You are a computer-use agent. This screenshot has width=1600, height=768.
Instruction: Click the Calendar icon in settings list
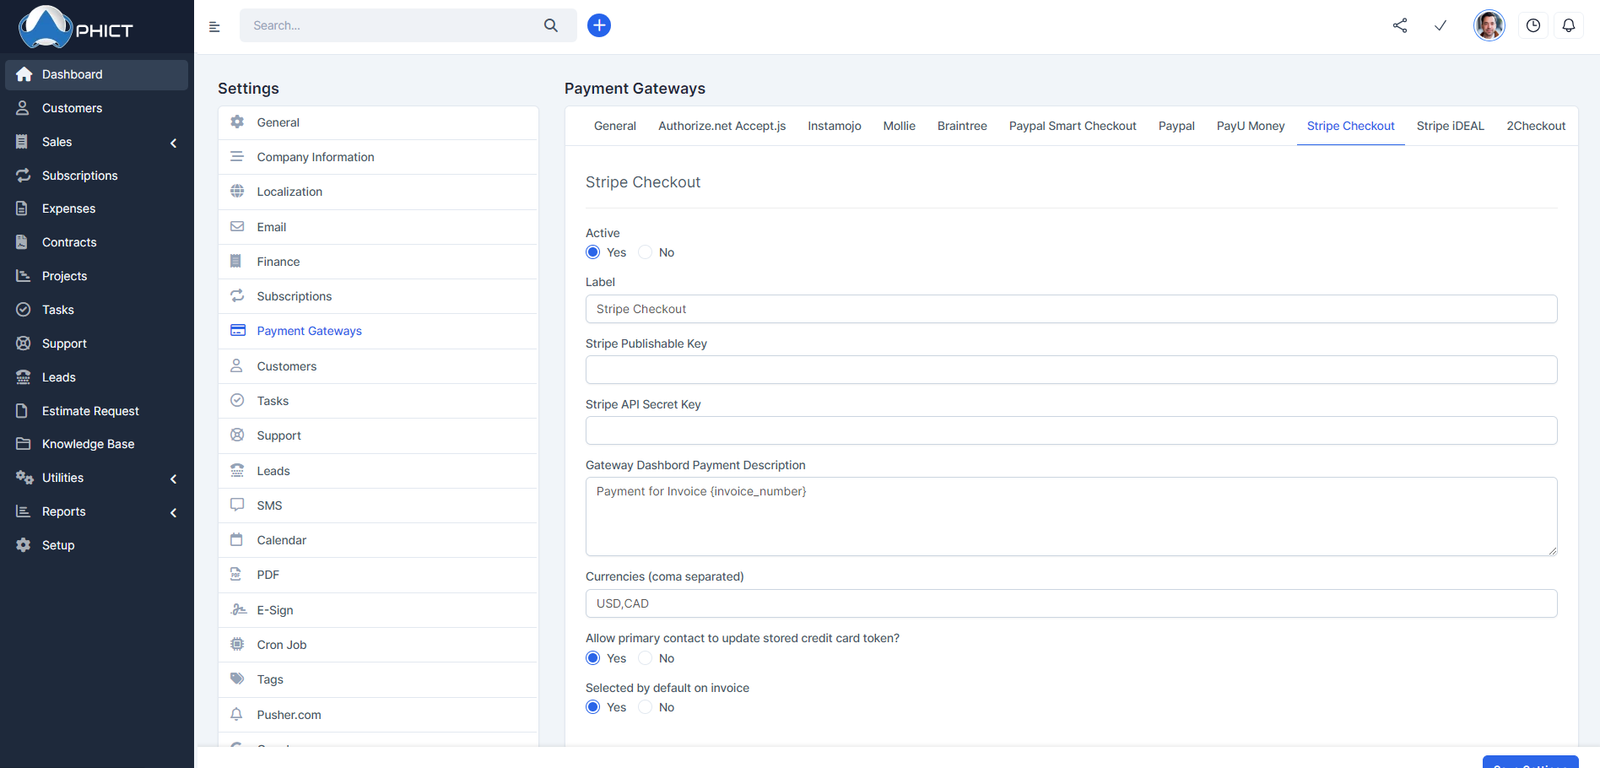237,540
